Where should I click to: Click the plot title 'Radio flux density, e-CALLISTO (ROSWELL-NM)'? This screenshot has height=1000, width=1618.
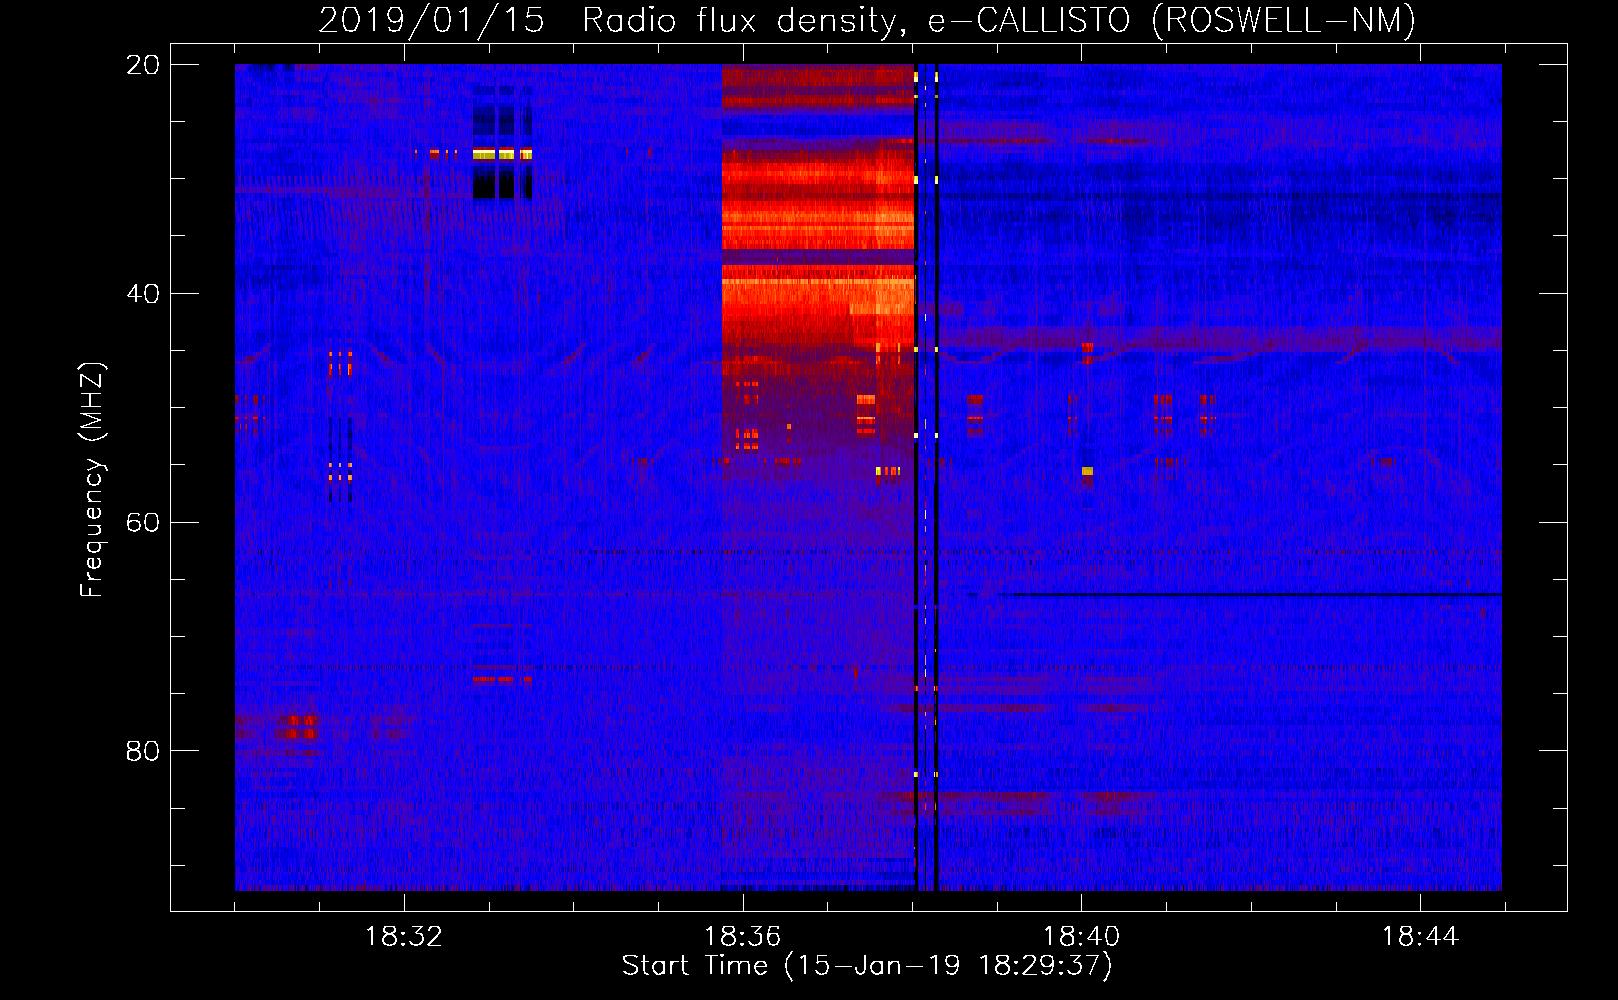click(x=999, y=20)
